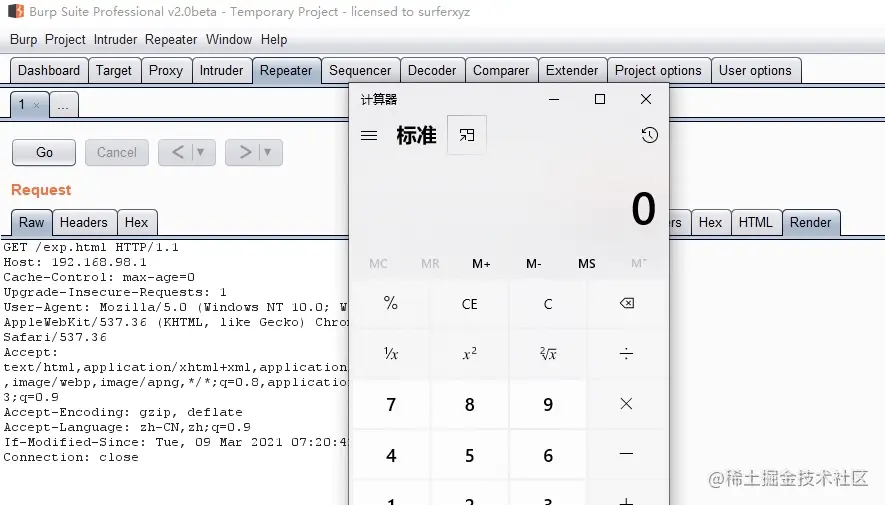Image resolution: width=885 pixels, height=505 pixels.
Task: Click digit 4 on the calculator
Action: [391, 455]
